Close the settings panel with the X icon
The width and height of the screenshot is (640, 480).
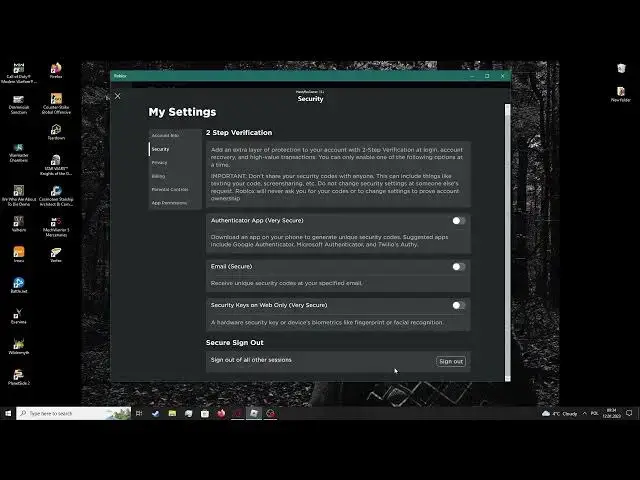(x=118, y=96)
